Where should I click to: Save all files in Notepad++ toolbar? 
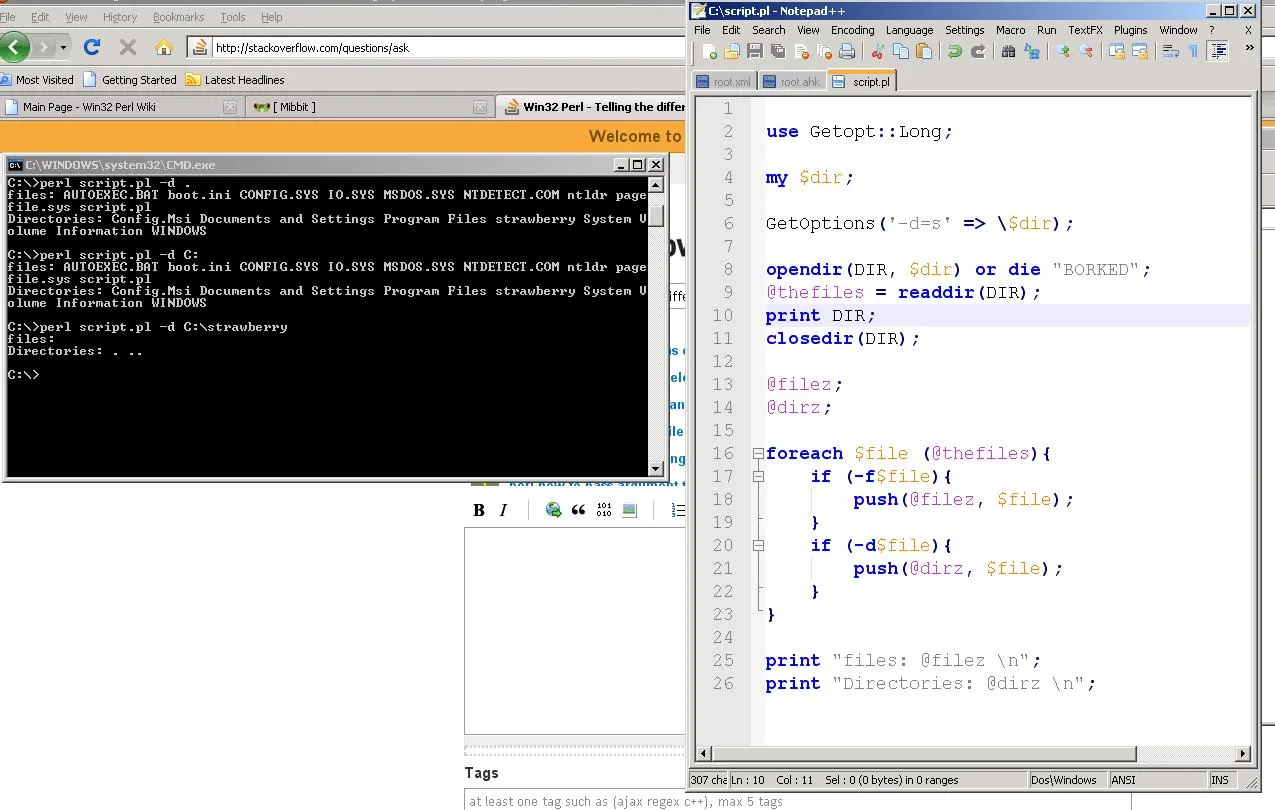(x=777, y=51)
